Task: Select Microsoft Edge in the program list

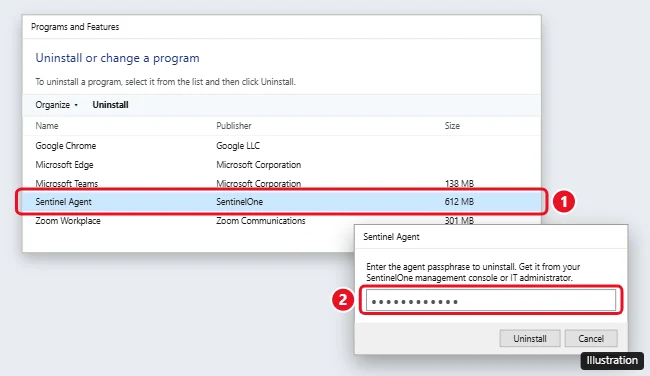Action: point(64,165)
